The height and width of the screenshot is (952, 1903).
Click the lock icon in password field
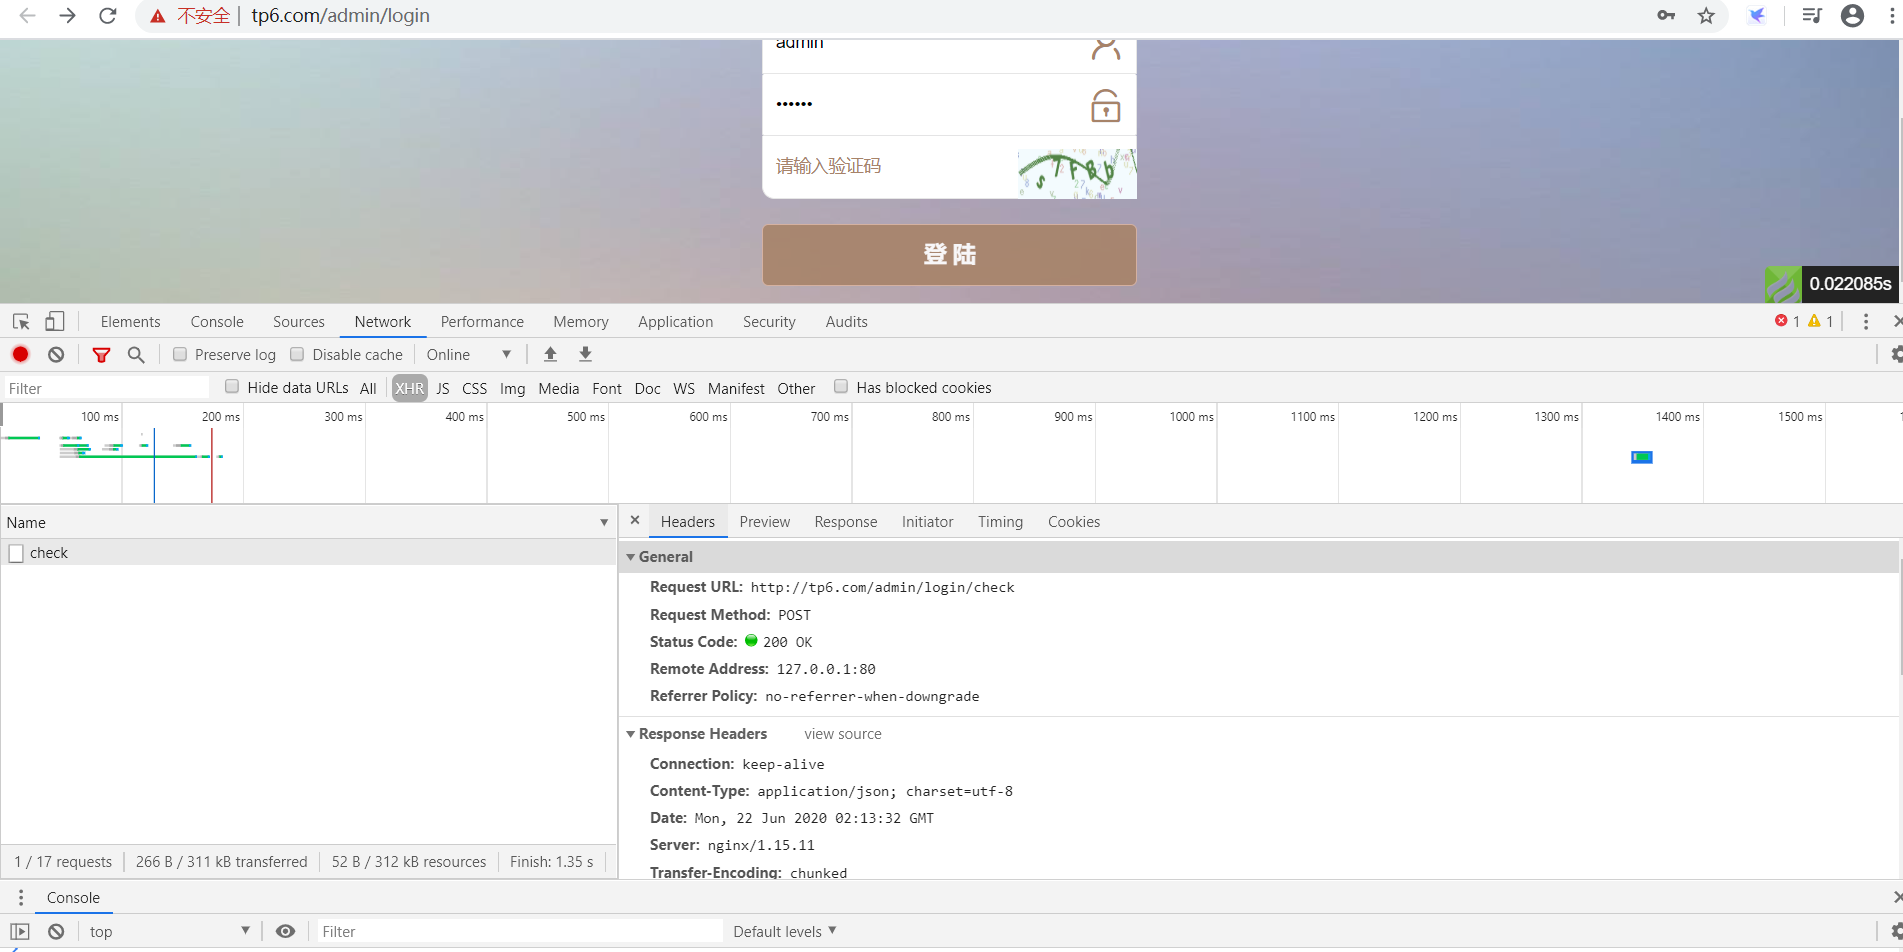1105,105
